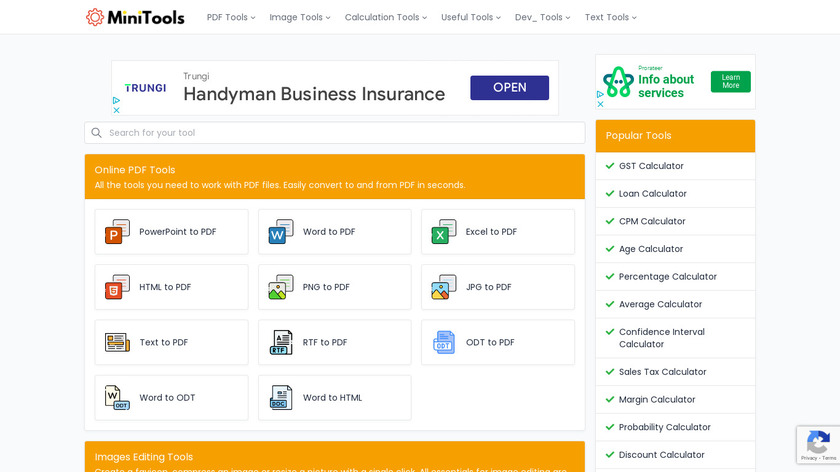
Task: Open the GST Calculator link
Action: click(651, 166)
